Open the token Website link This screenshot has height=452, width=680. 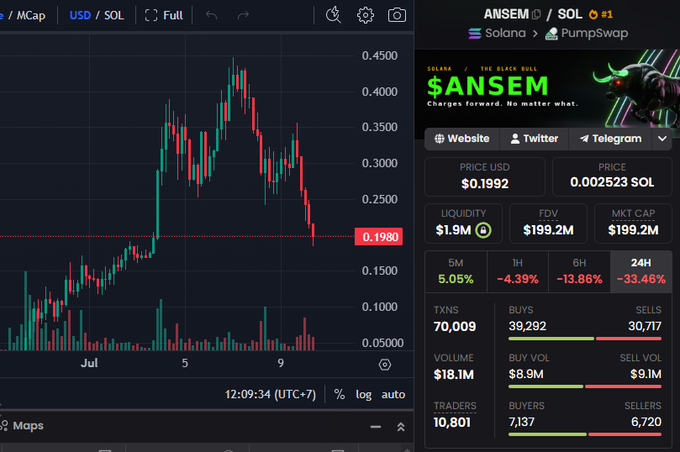[462, 138]
